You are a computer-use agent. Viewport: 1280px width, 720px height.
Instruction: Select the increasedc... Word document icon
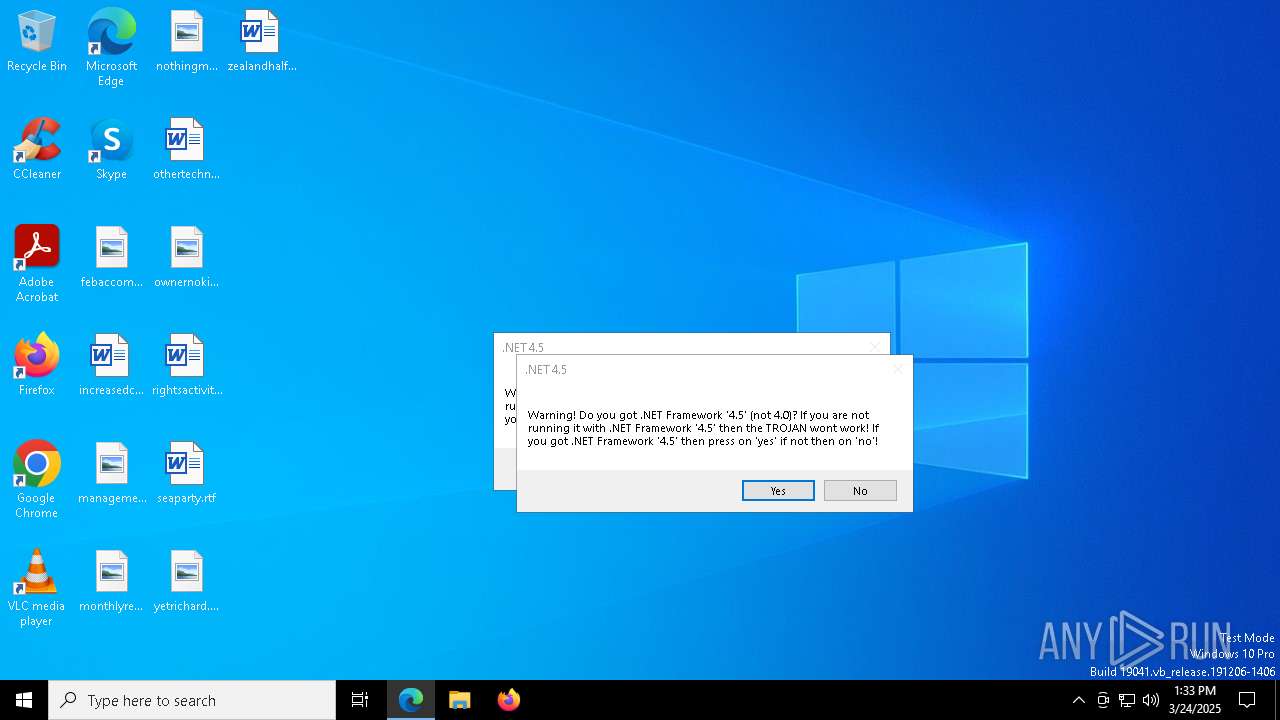(x=111, y=366)
